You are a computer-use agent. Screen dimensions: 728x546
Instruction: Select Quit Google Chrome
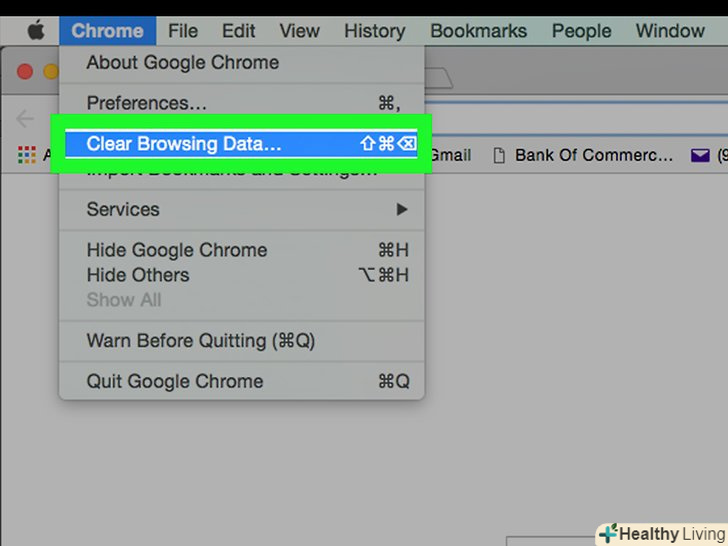pos(175,381)
